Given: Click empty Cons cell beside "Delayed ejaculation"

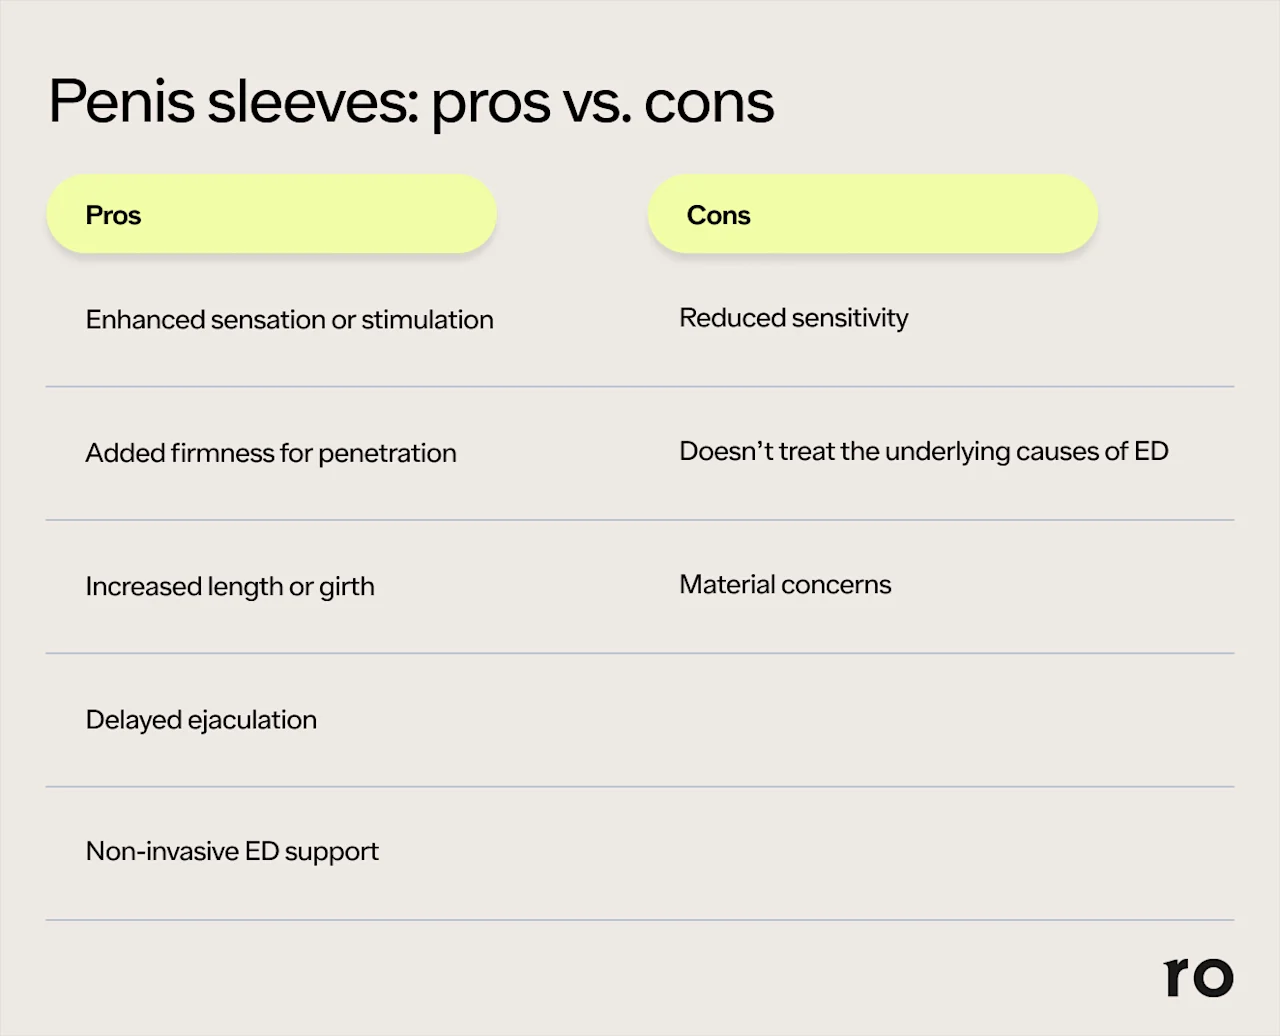Looking at the screenshot, I should [900, 720].
